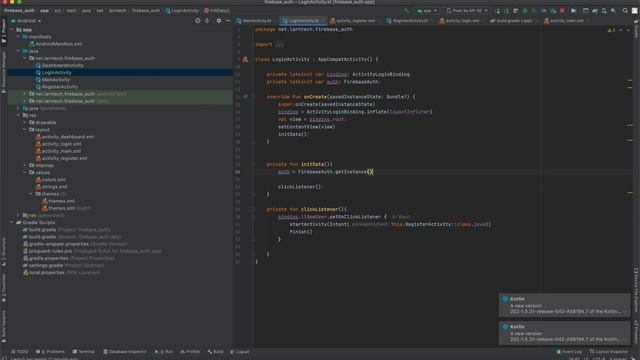Expand the mipmap folder
Viewport: 640px width, 360px height.
(25, 165)
